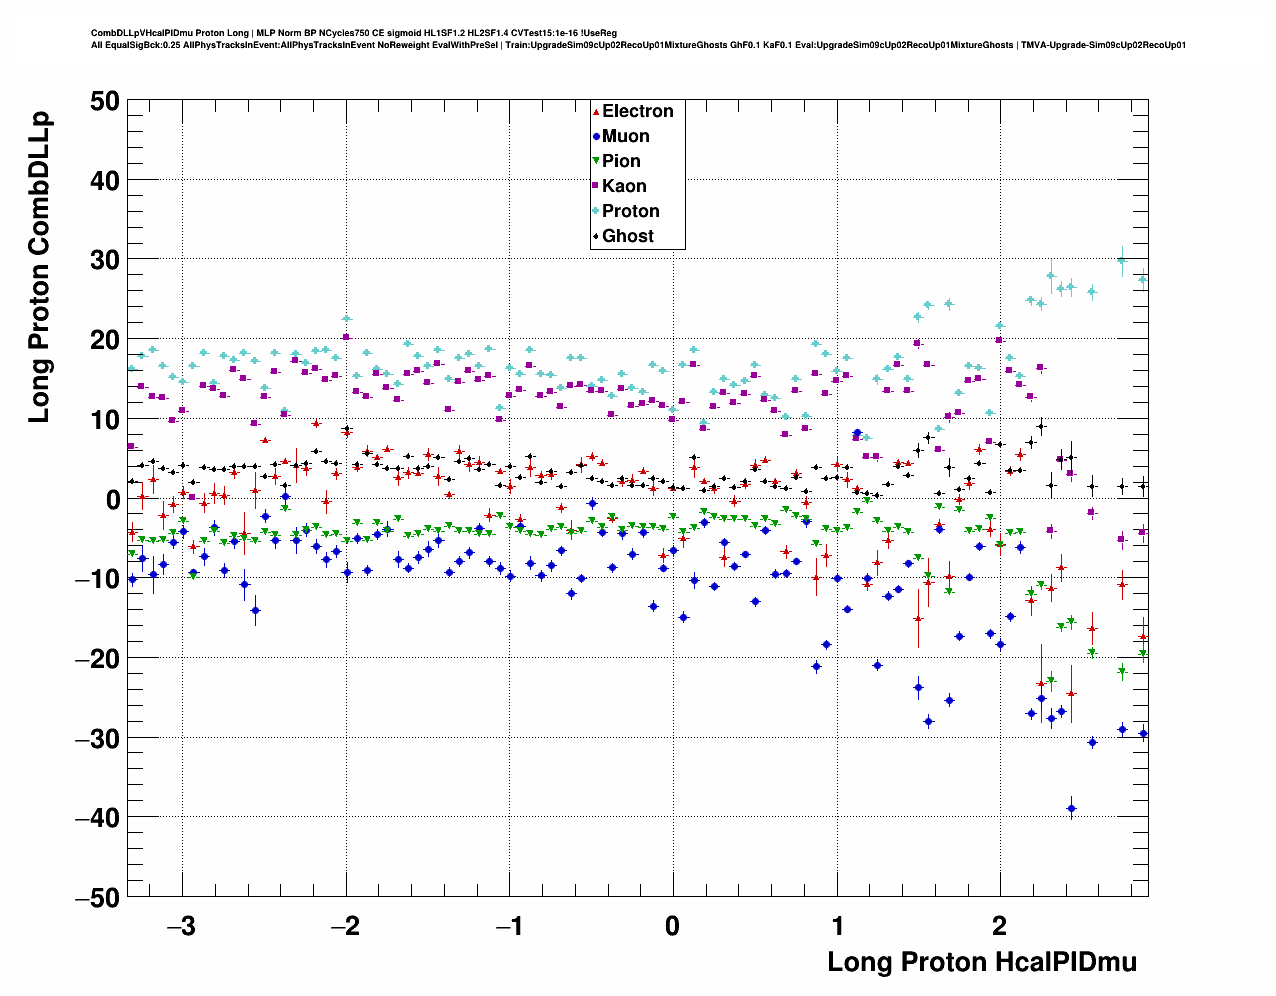
Task: Select the green Pion triangle legend marker
Action: click(596, 161)
